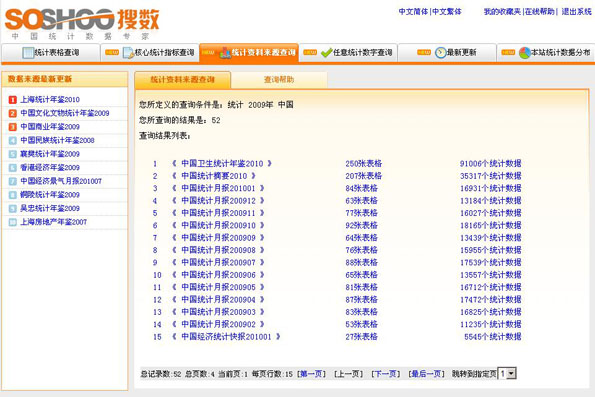Click the pie chart icon beside 本站统计数据分布
595x397 pixels.
click(524, 53)
